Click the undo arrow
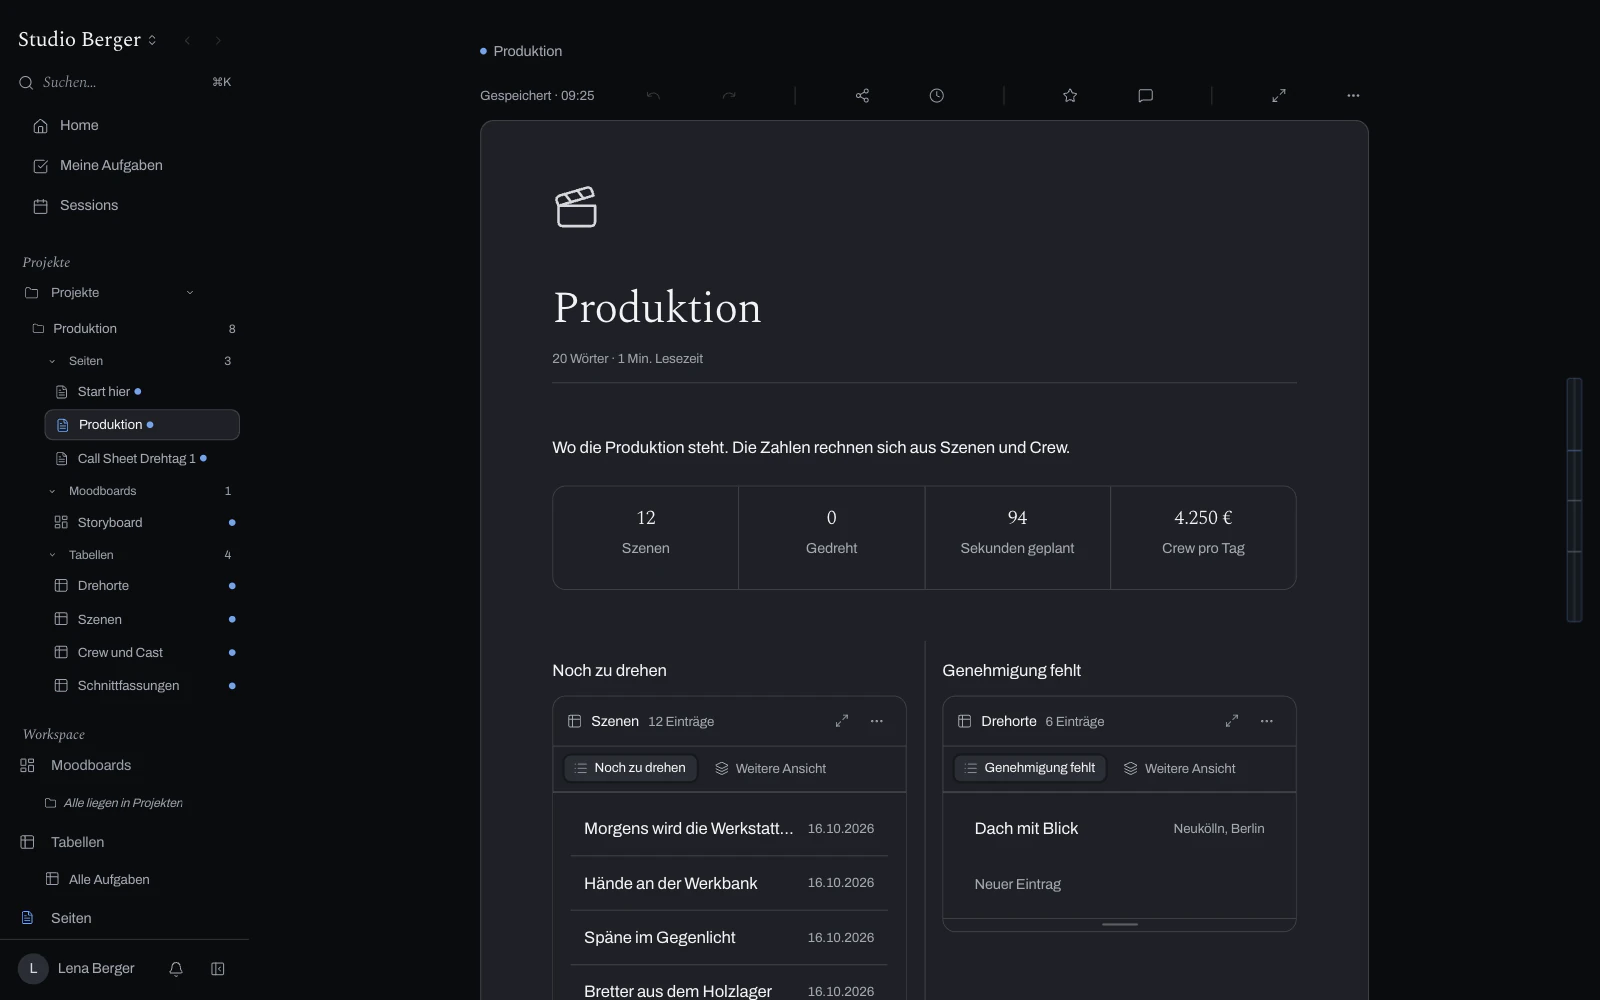The width and height of the screenshot is (1600, 1000). (653, 96)
